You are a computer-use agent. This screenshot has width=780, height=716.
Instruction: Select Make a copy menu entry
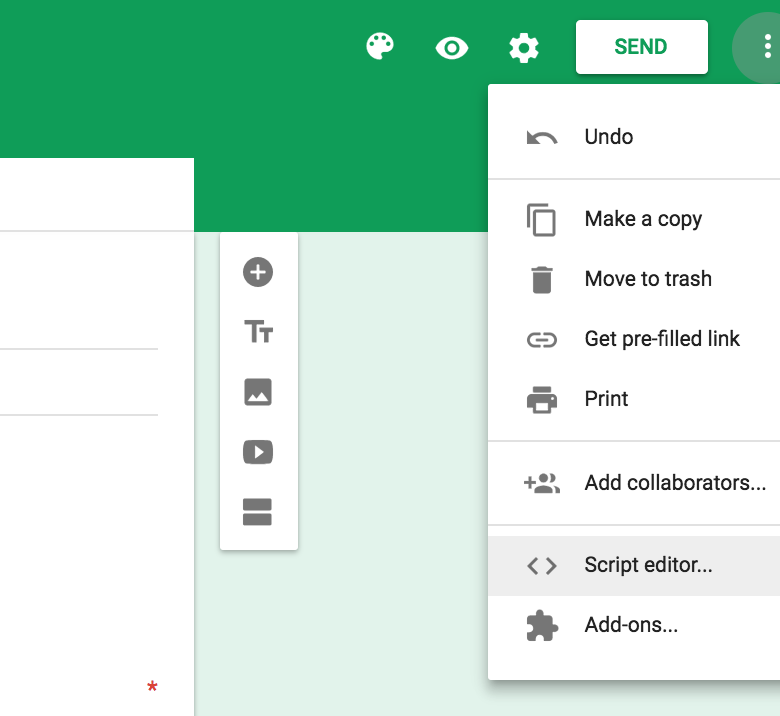coord(634,219)
